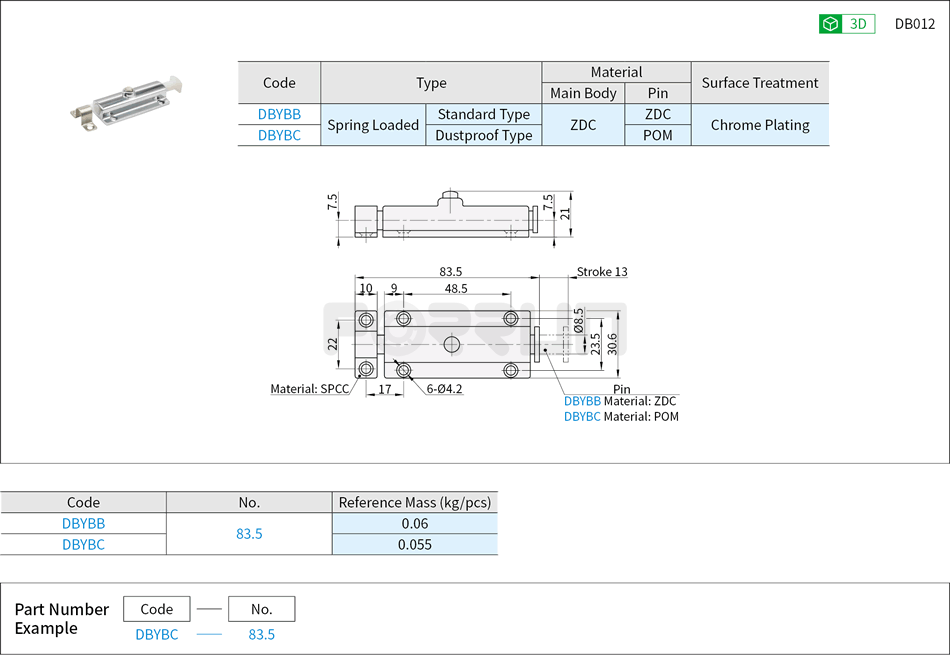Click the No. box in Part Number Example
950x658 pixels.
click(x=261, y=608)
